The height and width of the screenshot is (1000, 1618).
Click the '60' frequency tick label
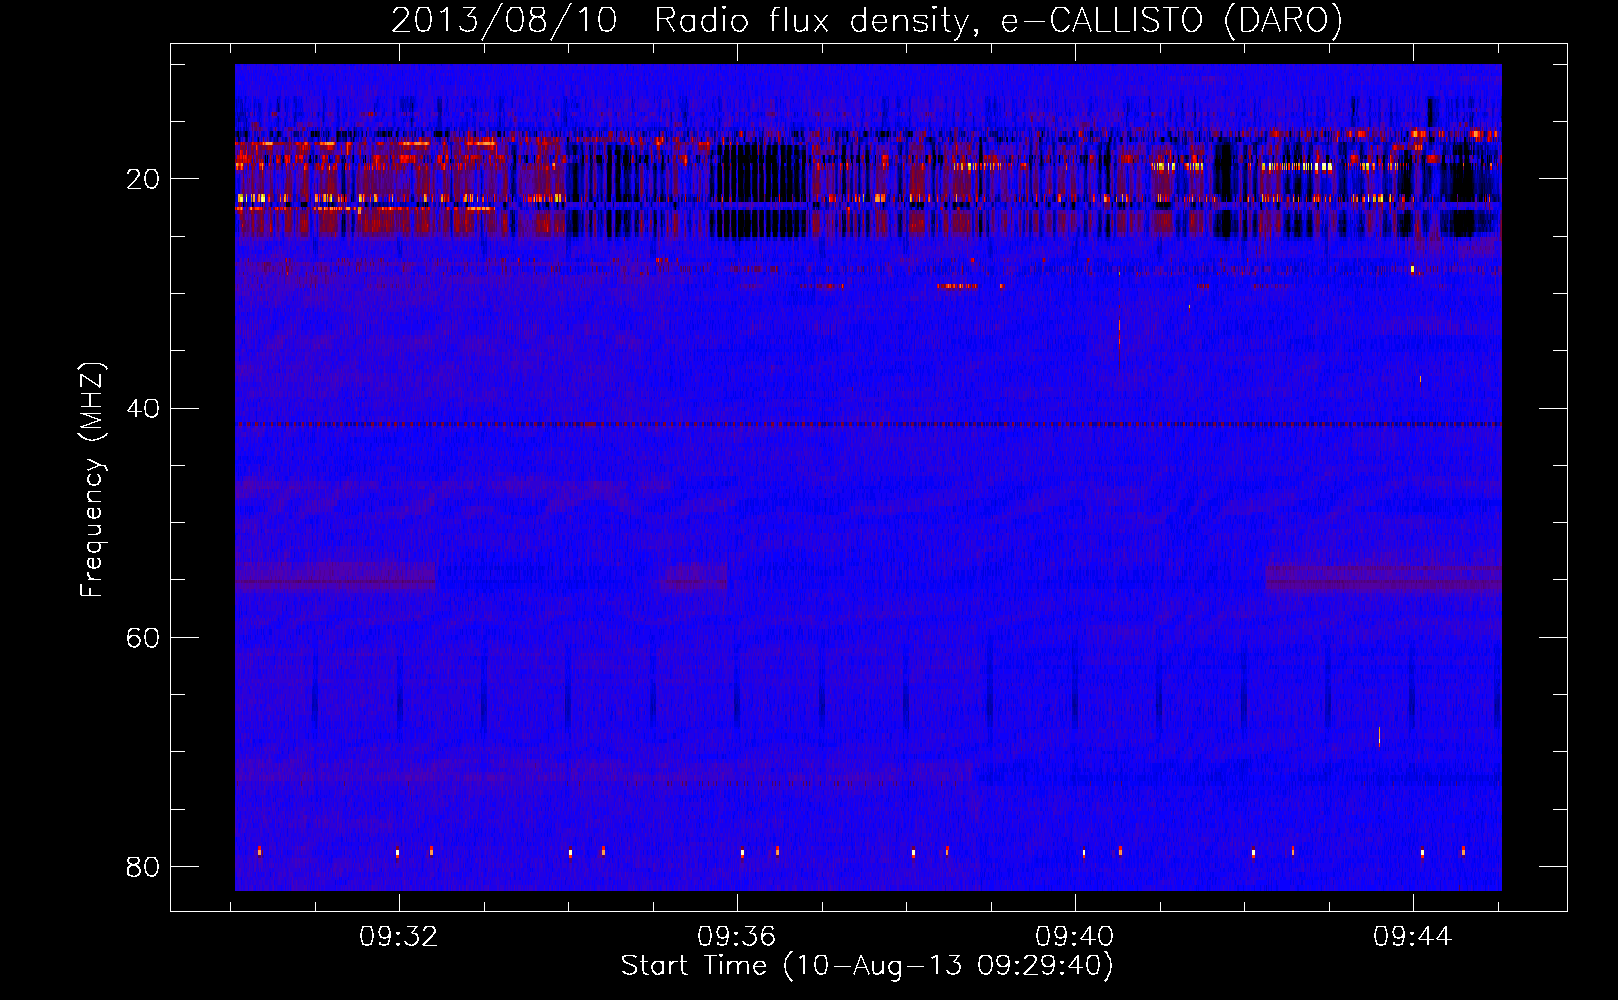click(143, 638)
